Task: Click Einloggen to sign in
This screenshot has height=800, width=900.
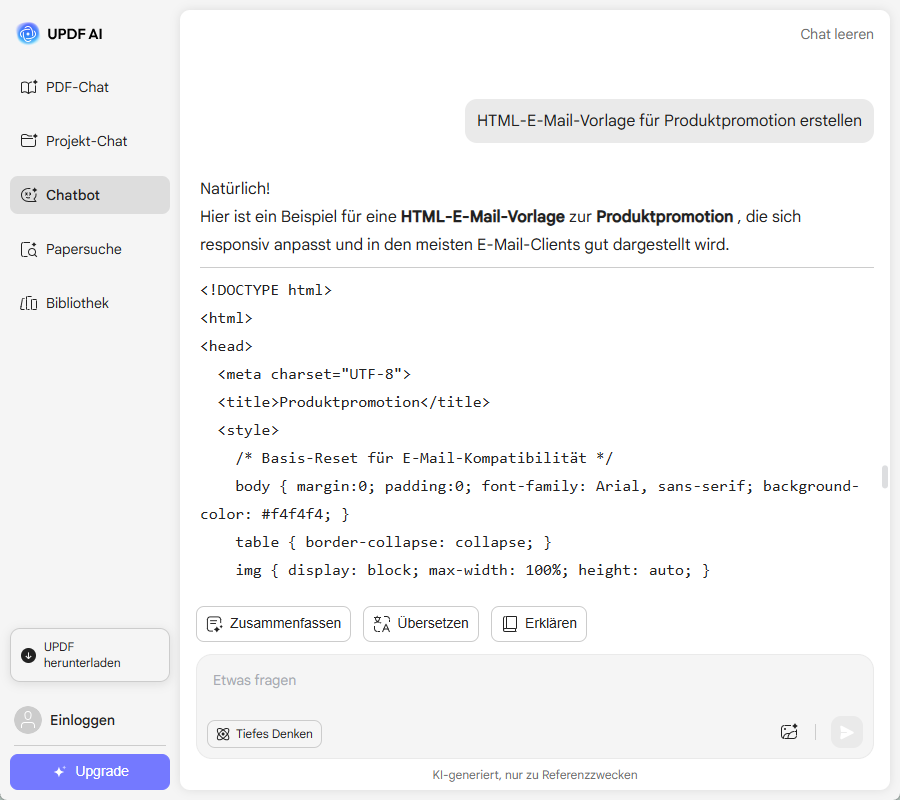Action: (82, 720)
